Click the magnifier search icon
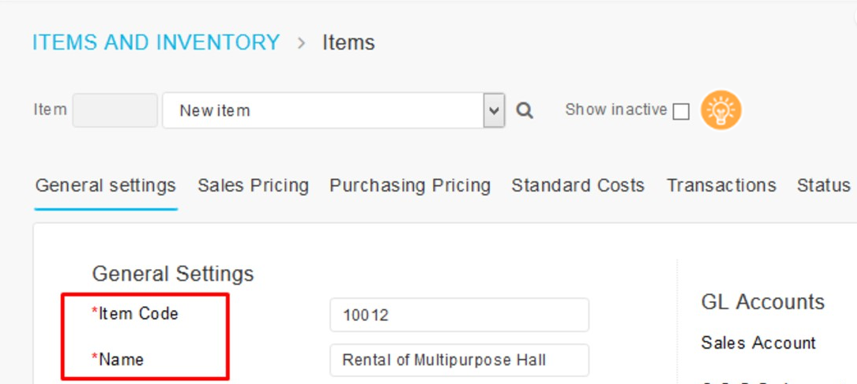This screenshot has height=384, width=857. coord(525,111)
